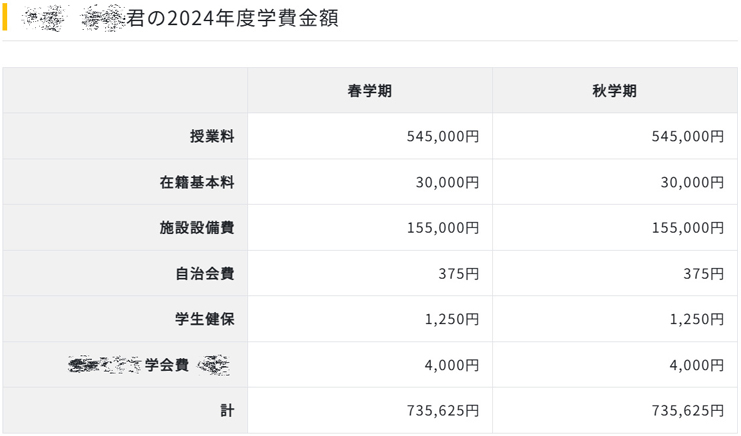The width and height of the screenshot is (741, 436).
Task: Select the spring 学生健保 1,250円 cell
Action: (452, 320)
